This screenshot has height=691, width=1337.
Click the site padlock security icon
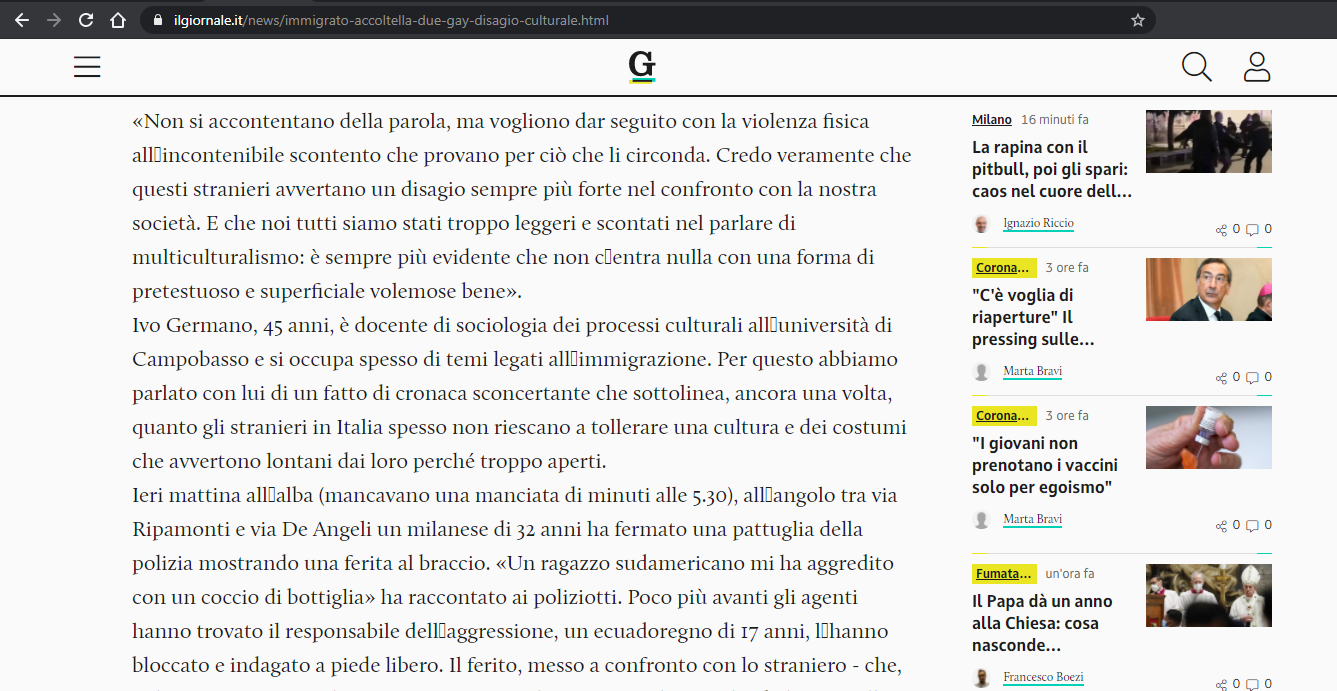[x=157, y=20]
